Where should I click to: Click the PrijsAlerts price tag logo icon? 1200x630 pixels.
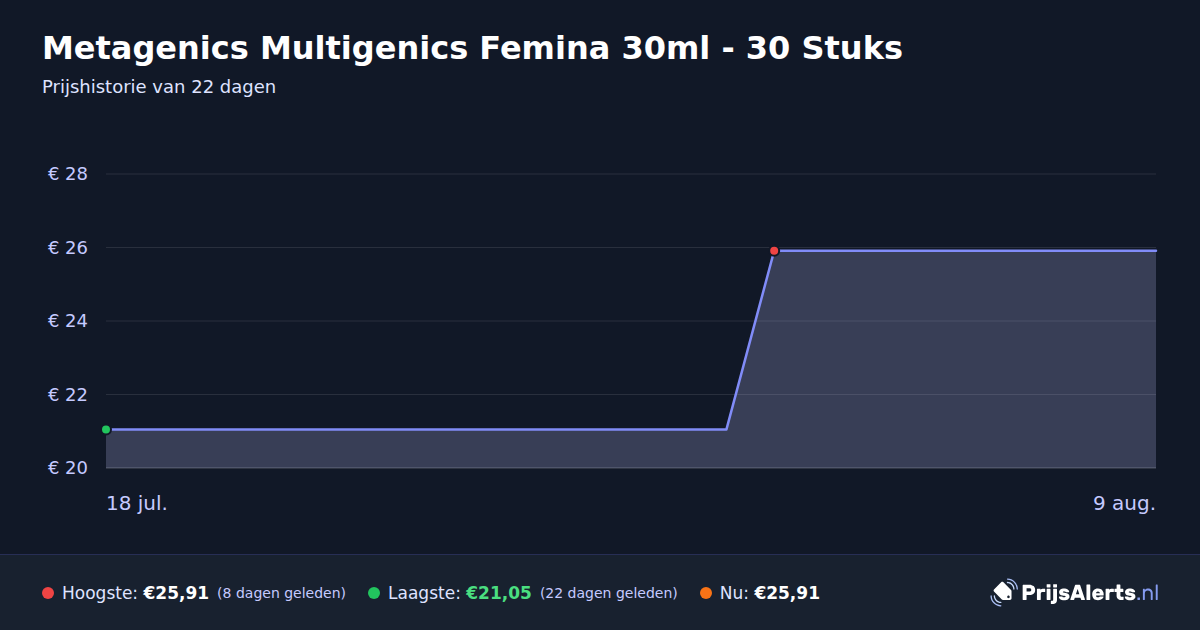pos(1003,593)
